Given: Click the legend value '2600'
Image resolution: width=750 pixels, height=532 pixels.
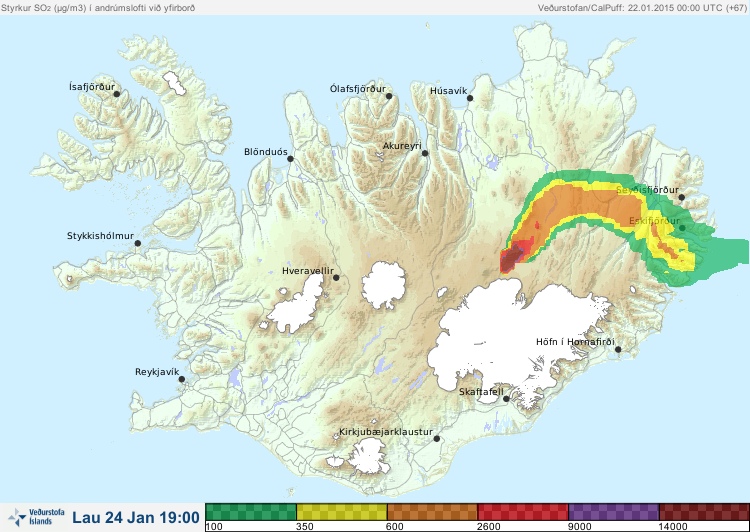Looking at the screenshot, I should coord(489,527).
